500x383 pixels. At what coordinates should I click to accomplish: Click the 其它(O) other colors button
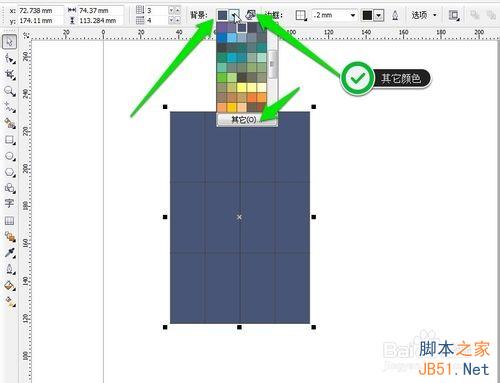coord(247,119)
